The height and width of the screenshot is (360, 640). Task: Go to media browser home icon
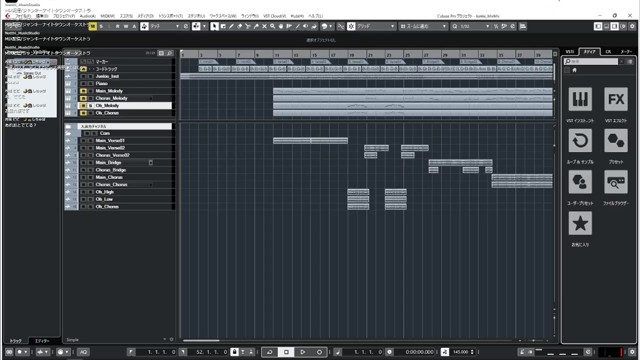click(x=574, y=70)
